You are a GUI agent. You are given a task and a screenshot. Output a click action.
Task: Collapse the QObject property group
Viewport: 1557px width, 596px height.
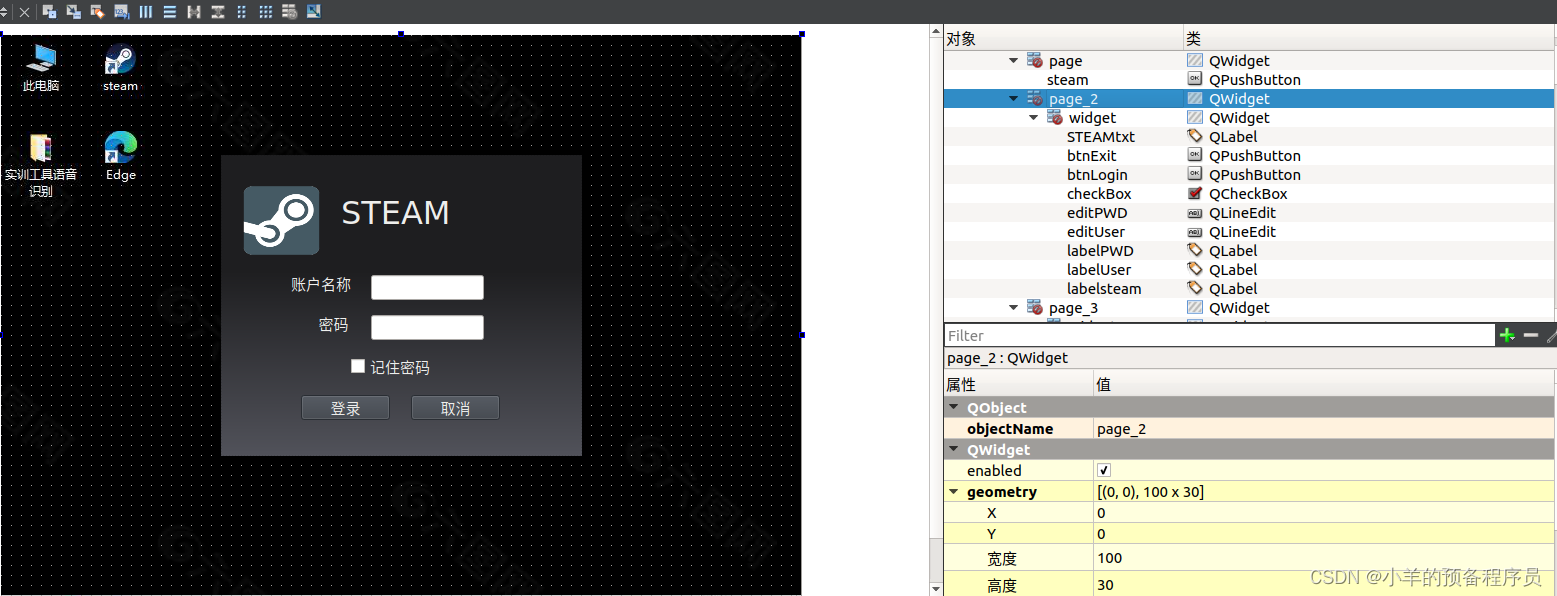click(954, 407)
